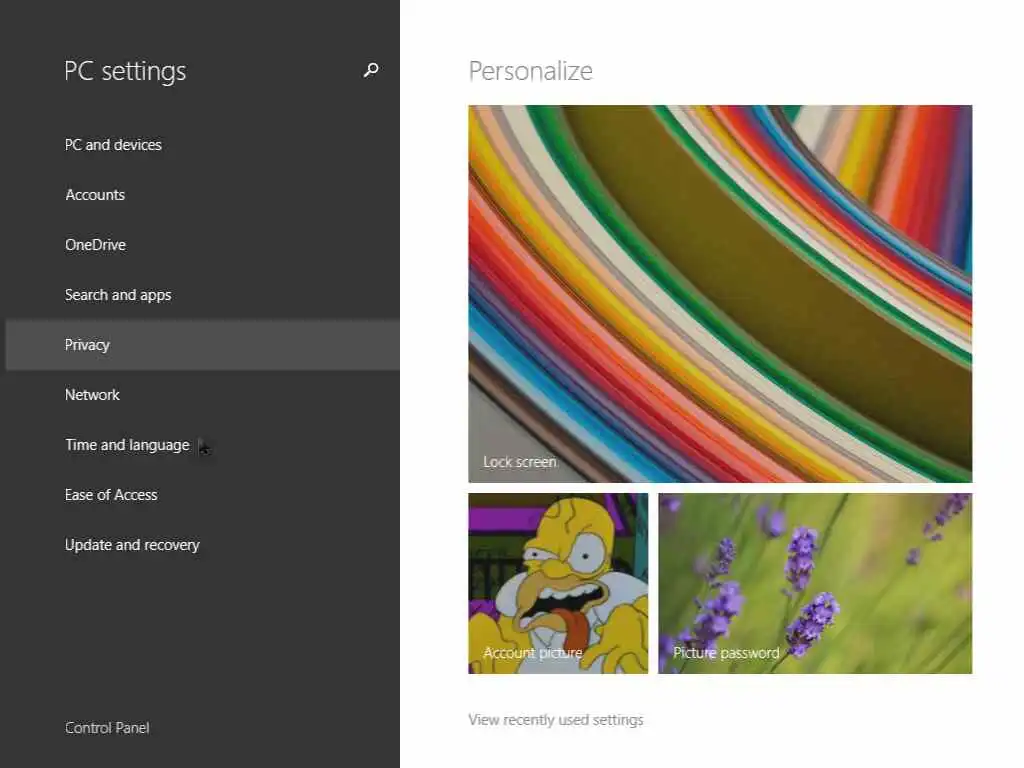
Task: Click the 'Lock screen' caption text
Action: click(x=519, y=462)
